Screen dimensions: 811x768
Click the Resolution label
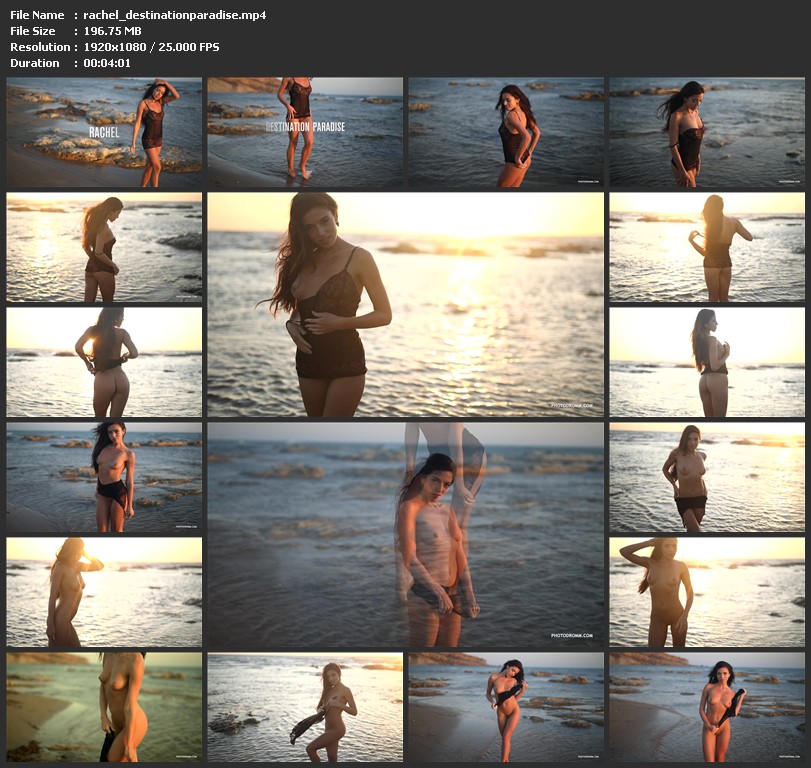tap(40, 47)
